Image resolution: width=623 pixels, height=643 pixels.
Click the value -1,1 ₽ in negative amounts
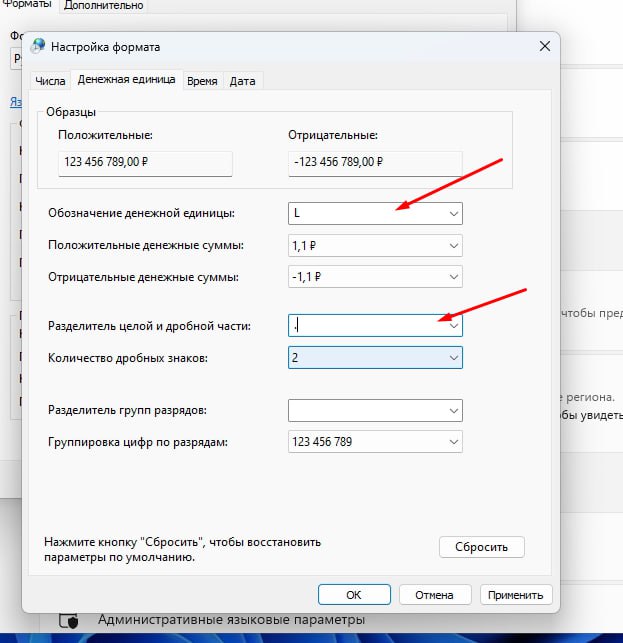pyautogui.click(x=307, y=277)
